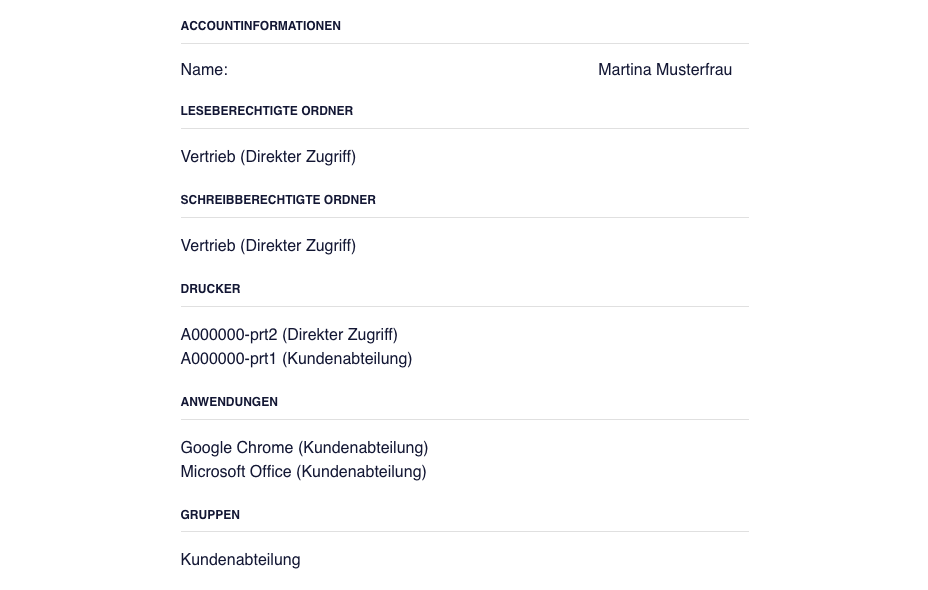
Task: Select printer A000000-prt2 (Direkter Zugriff)
Action: tap(289, 335)
